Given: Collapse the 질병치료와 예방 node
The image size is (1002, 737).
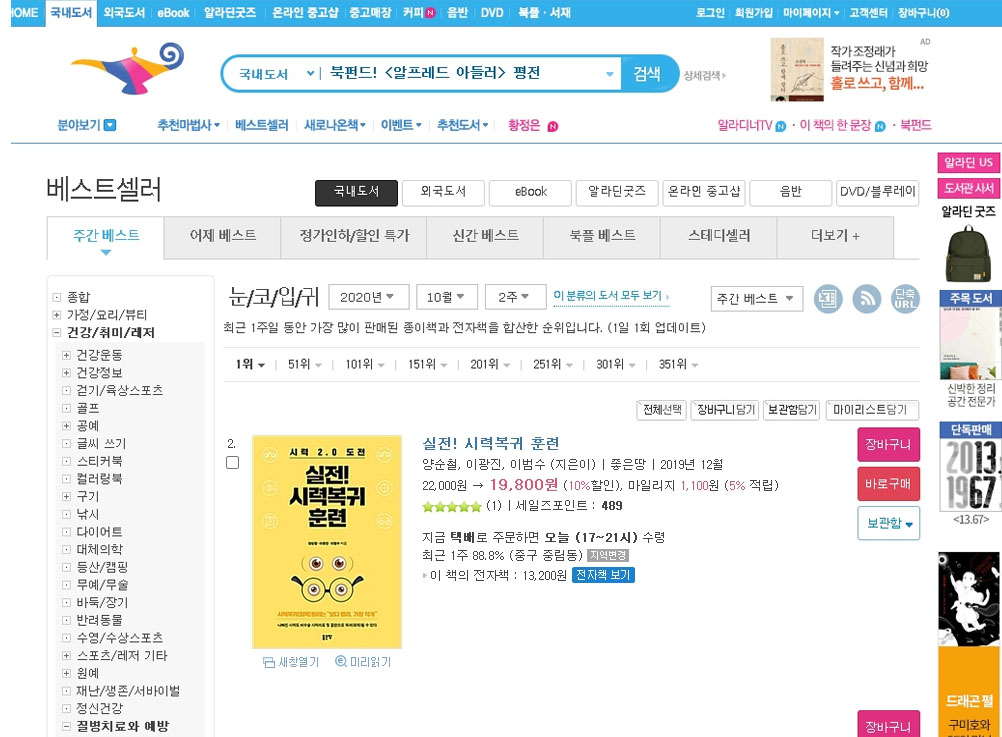Looking at the screenshot, I should [x=66, y=726].
